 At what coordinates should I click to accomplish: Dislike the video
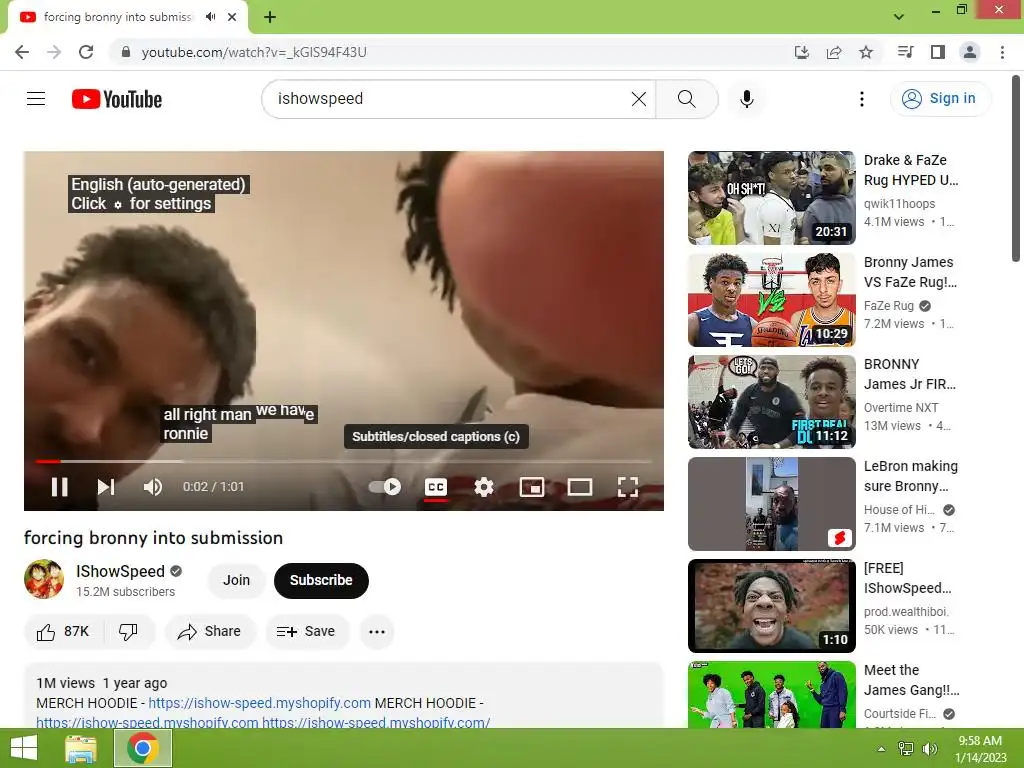pos(129,632)
